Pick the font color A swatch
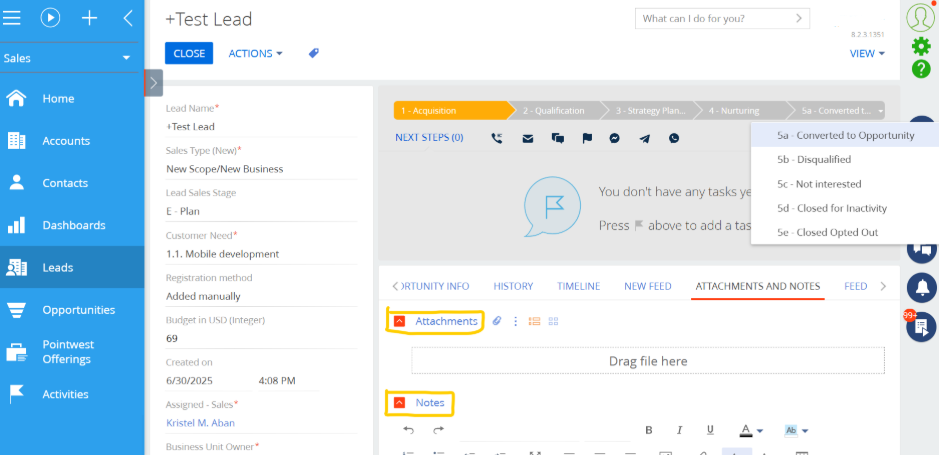 pyautogui.click(x=746, y=430)
